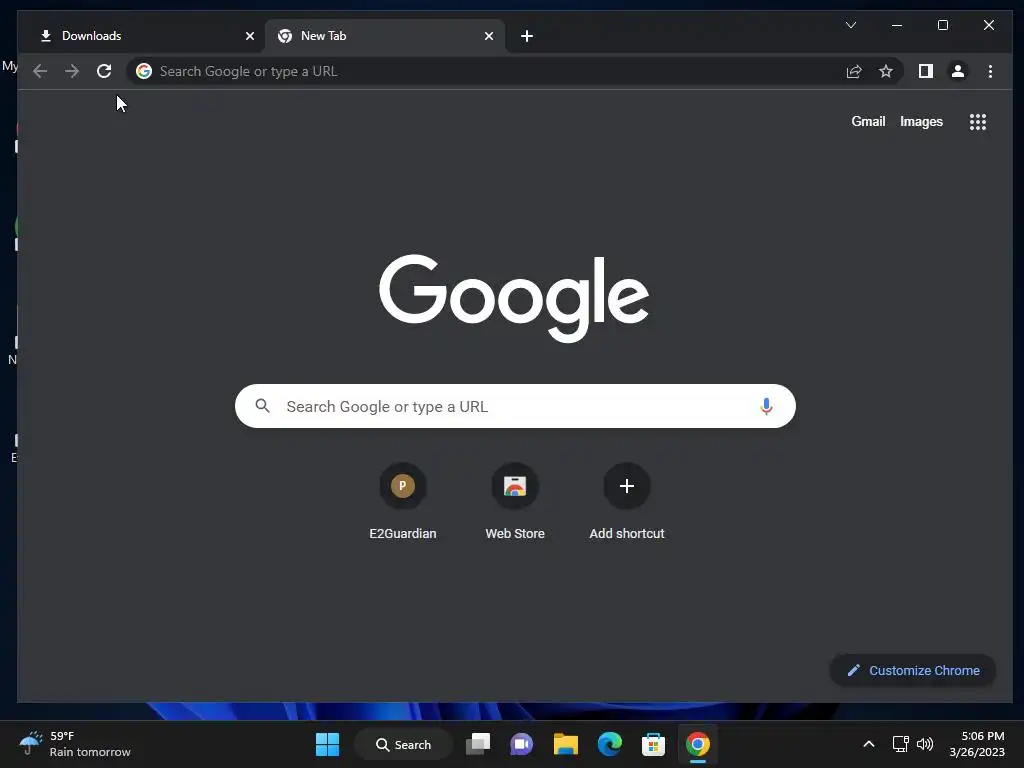
Task: Go forward using the forward arrow
Action: click(x=72, y=71)
